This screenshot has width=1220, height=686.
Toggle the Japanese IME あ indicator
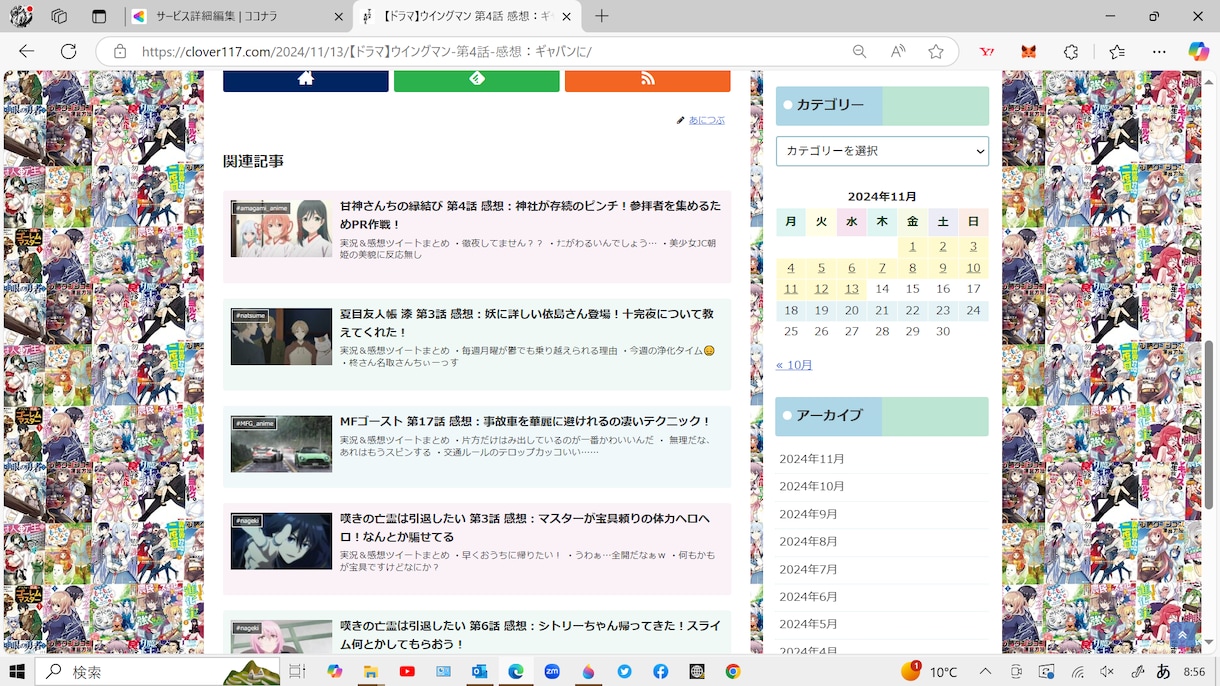click(x=1164, y=671)
